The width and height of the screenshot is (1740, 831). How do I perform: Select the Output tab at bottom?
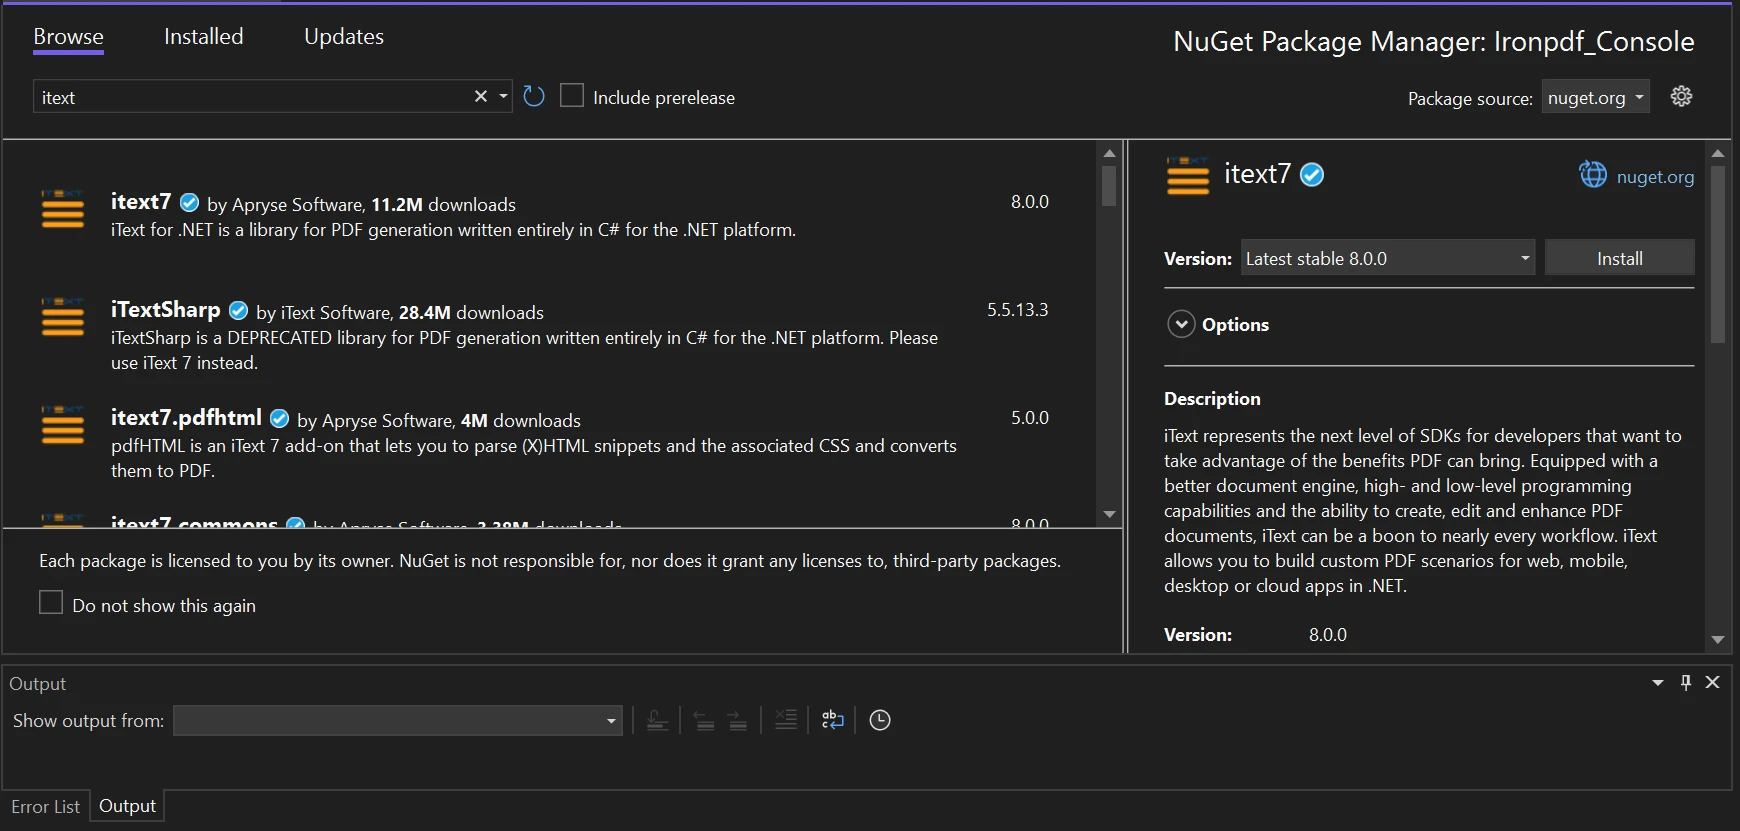coord(127,806)
